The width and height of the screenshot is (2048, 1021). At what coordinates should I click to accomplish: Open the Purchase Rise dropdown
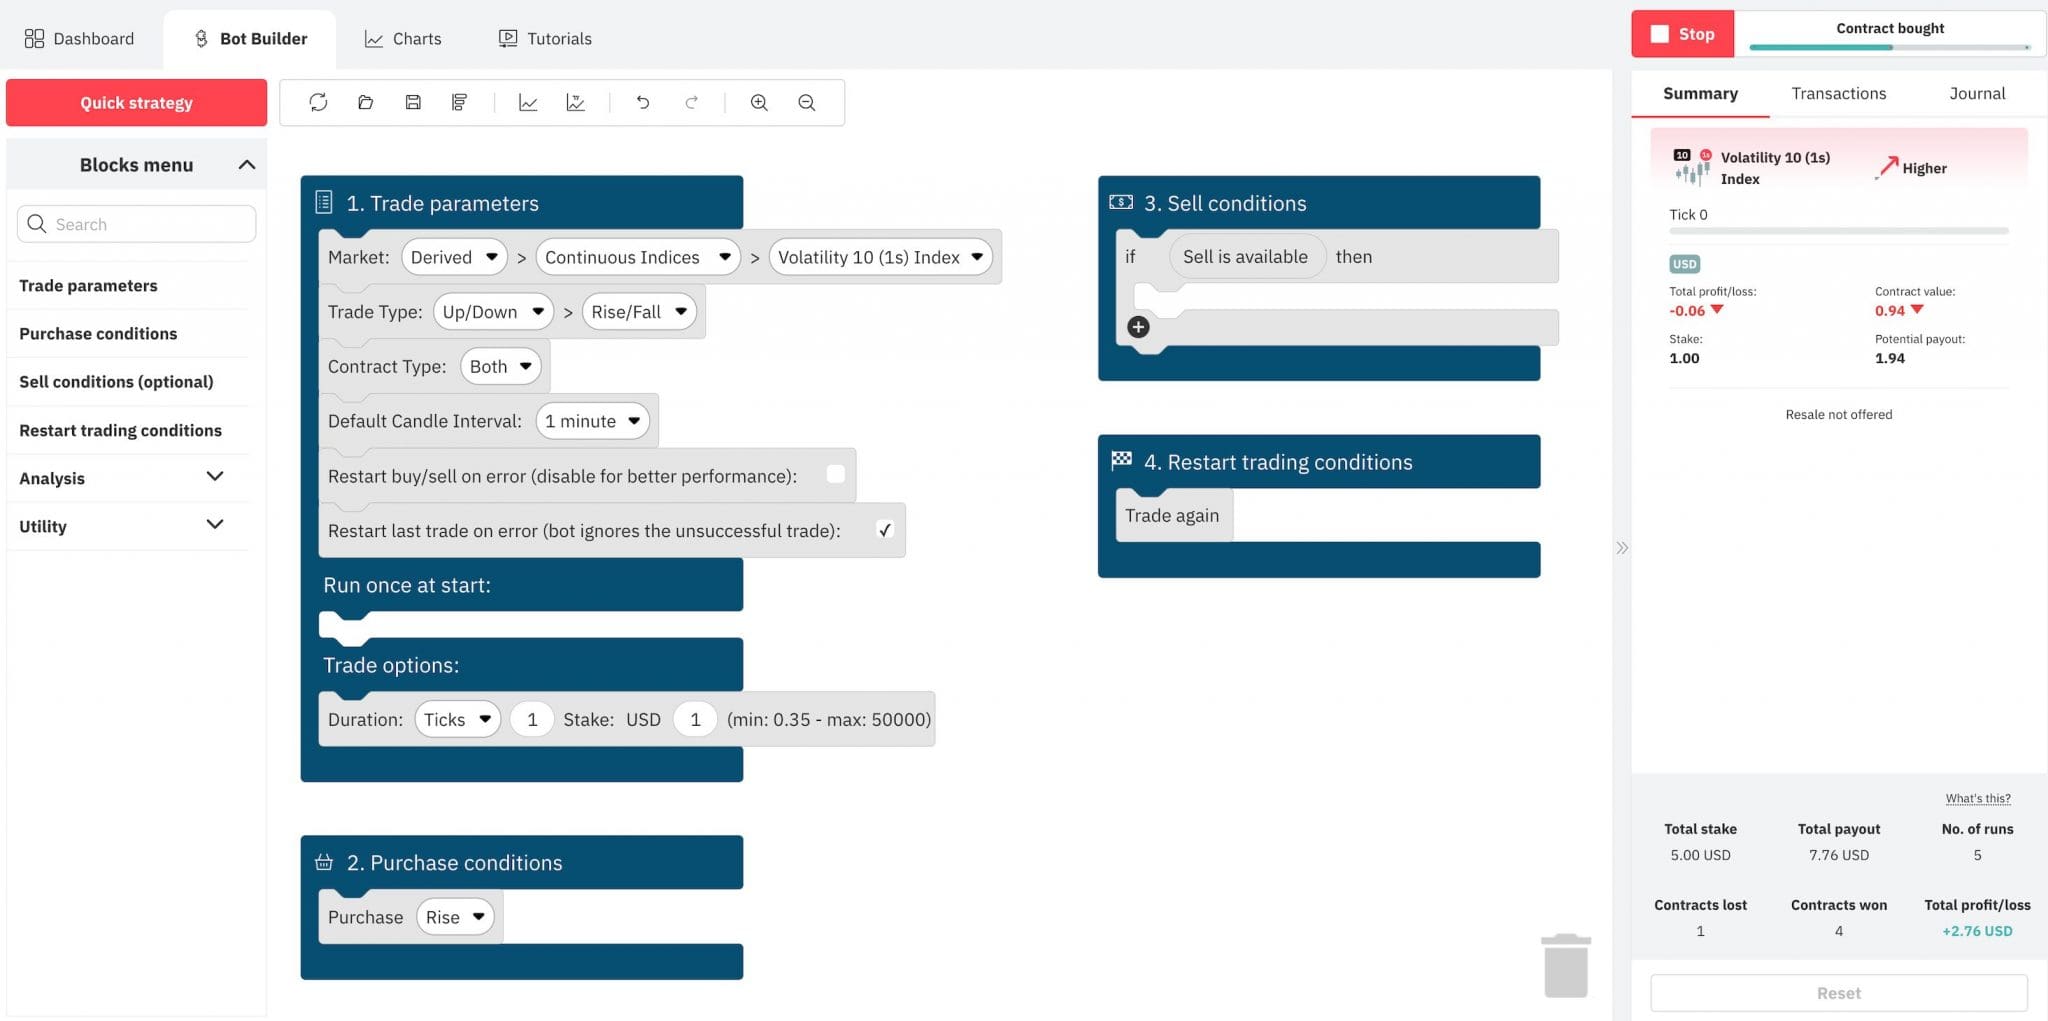(455, 917)
